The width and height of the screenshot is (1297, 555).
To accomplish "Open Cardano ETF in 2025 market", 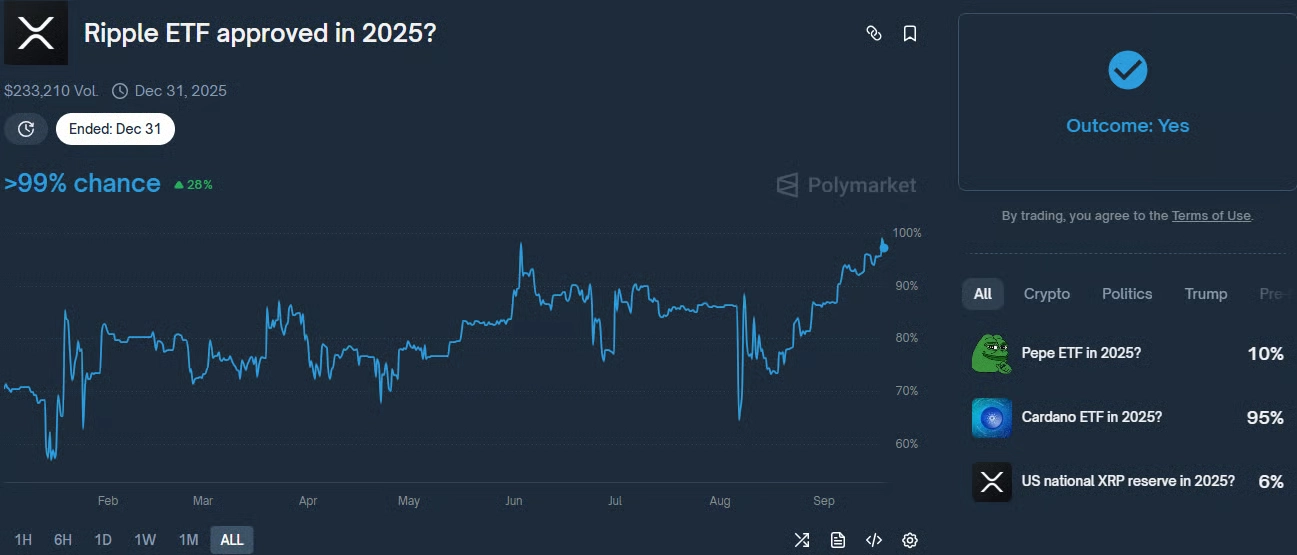I will (x=1091, y=417).
